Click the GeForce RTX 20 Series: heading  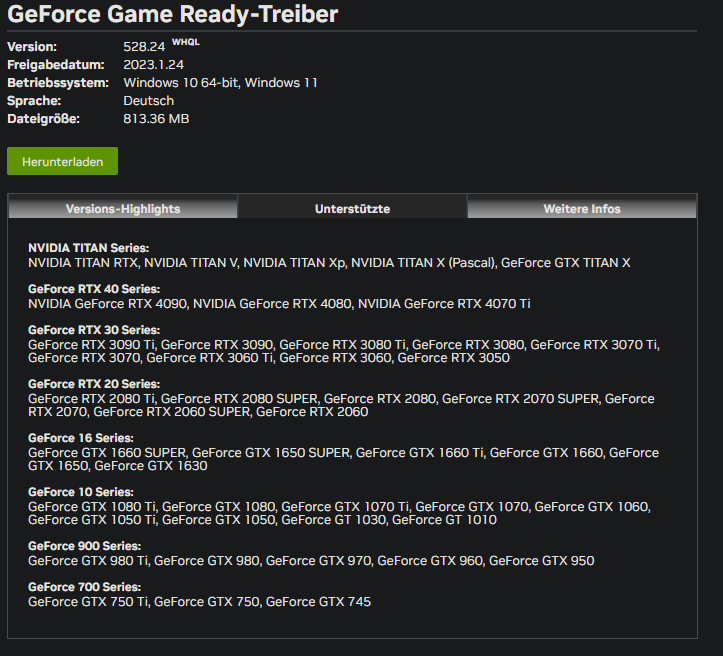[94, 384]
